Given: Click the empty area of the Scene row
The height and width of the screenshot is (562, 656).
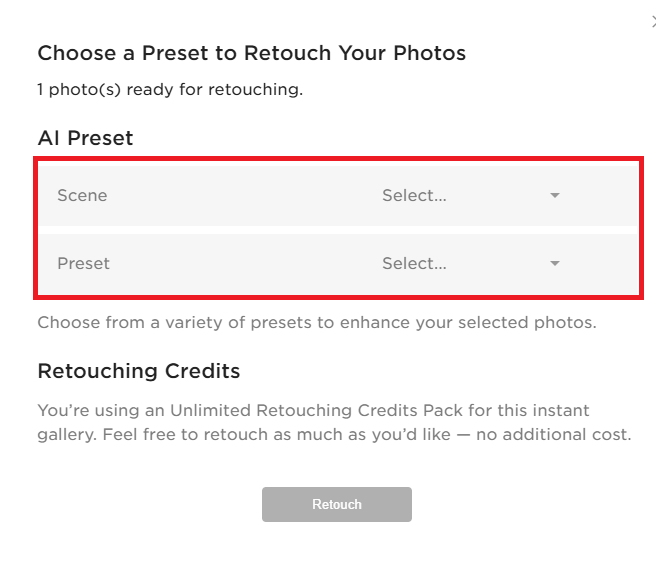Looking at the screenshot, I should [243, 195].
